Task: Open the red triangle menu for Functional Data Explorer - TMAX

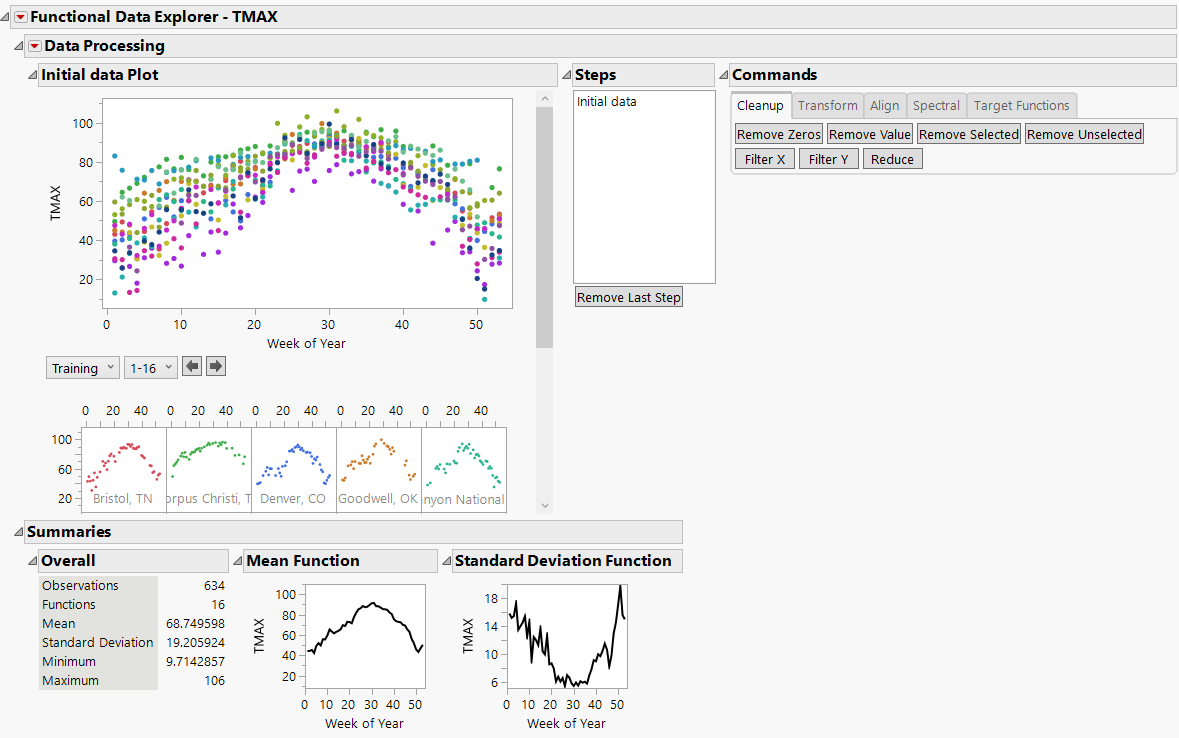Action: [x=19, y=16]
